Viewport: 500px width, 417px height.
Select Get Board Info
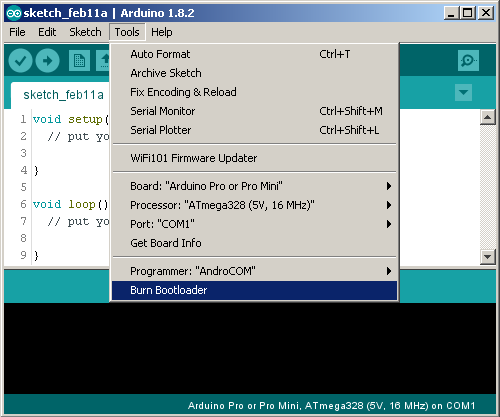(254, 243)
